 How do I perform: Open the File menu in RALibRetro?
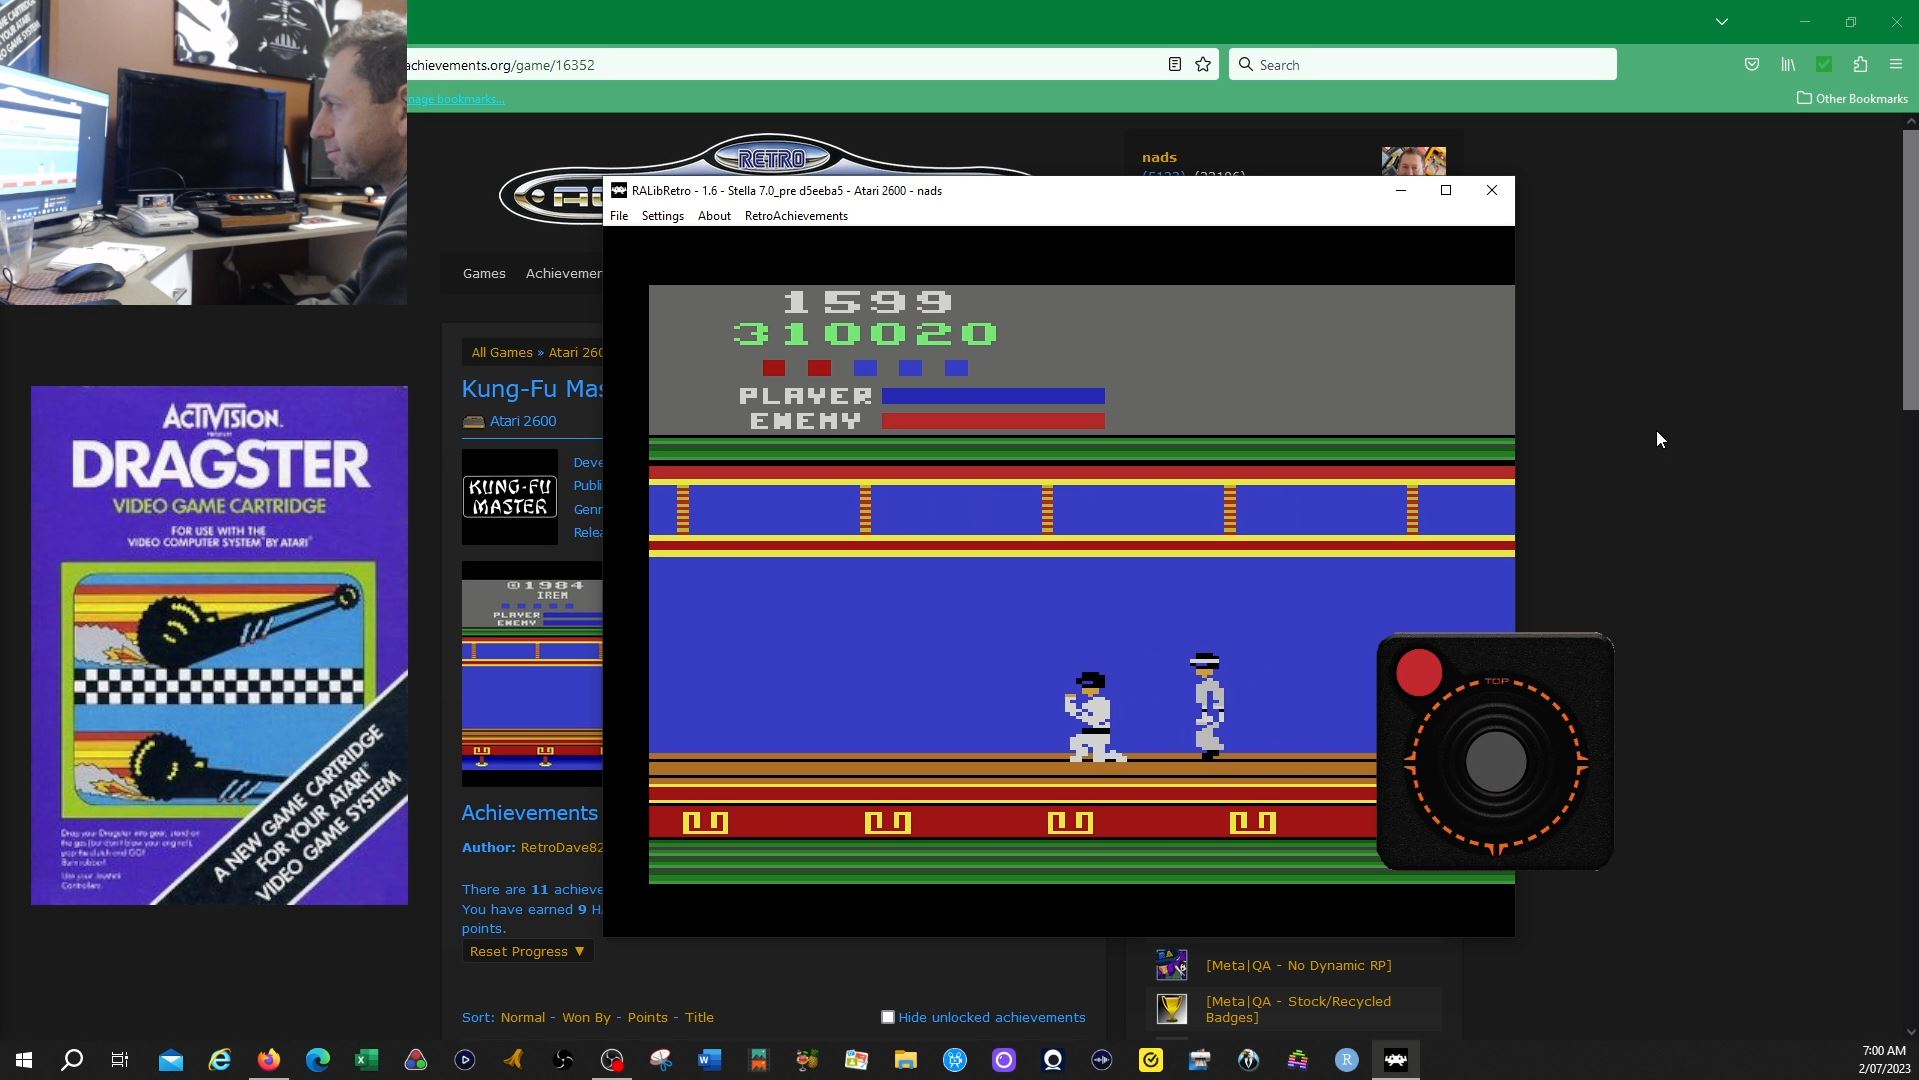[x=619, y=216]
